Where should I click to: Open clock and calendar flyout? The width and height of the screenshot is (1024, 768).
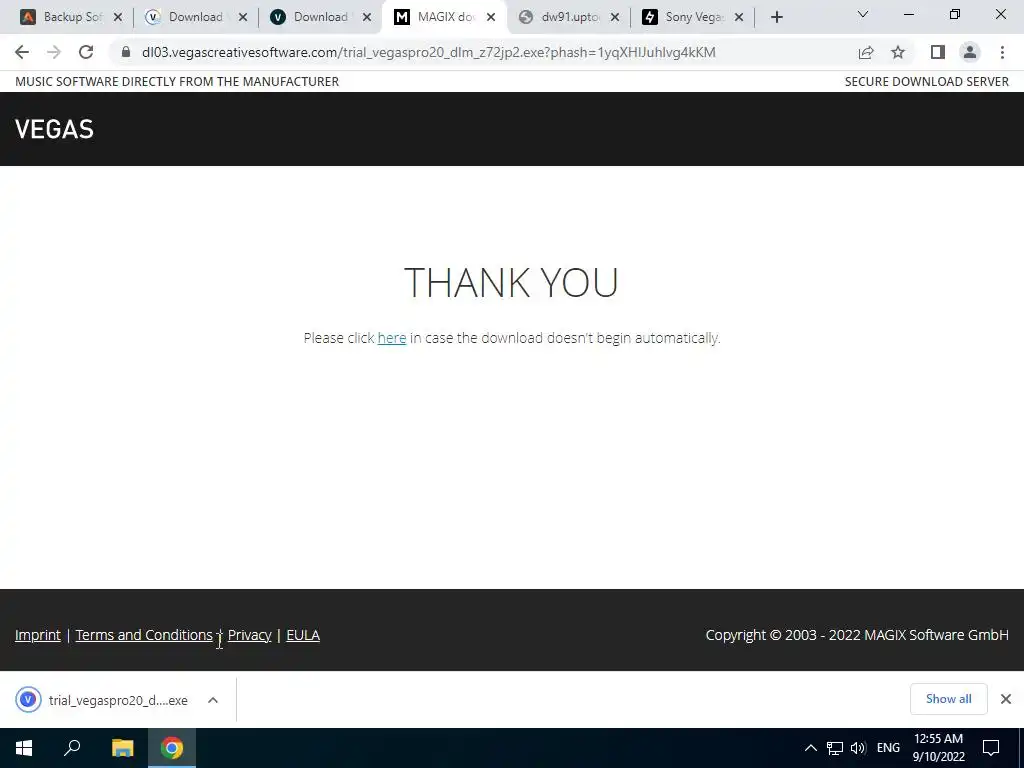click(x=938, y=748)
